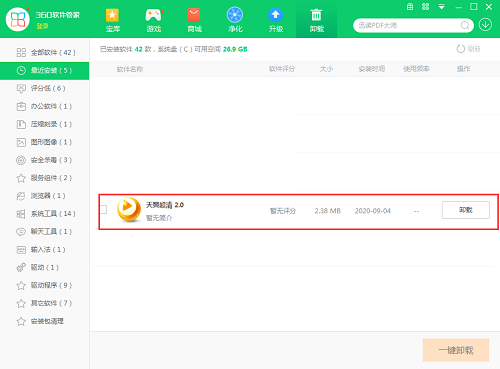Open the 商城 shopping bag icon
The image size is (500, 369).
pos(194,15)
